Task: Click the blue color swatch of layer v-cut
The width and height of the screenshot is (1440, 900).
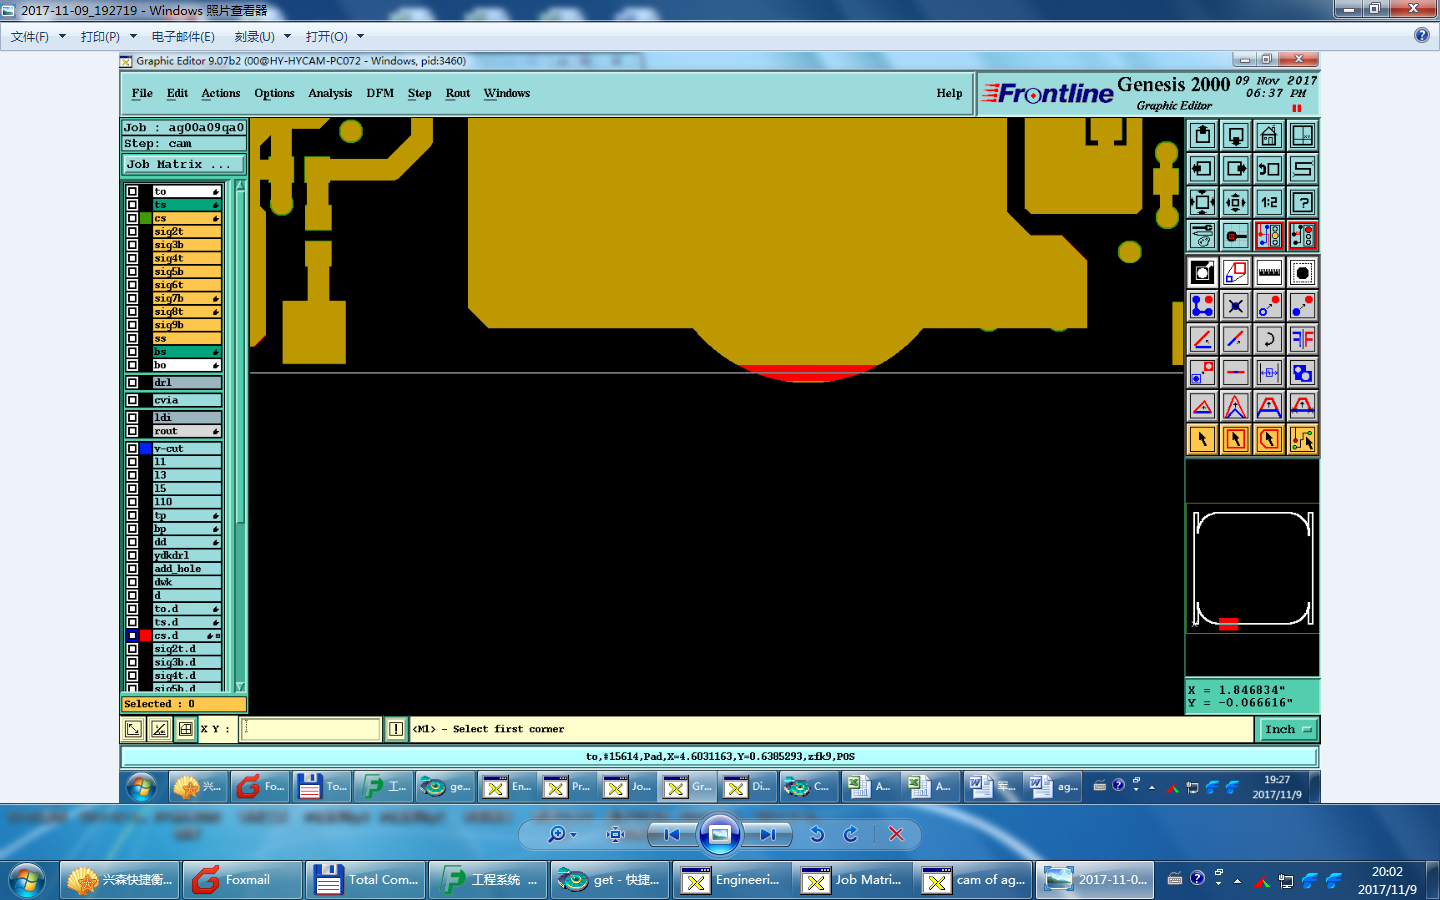Action: (145, 448)
